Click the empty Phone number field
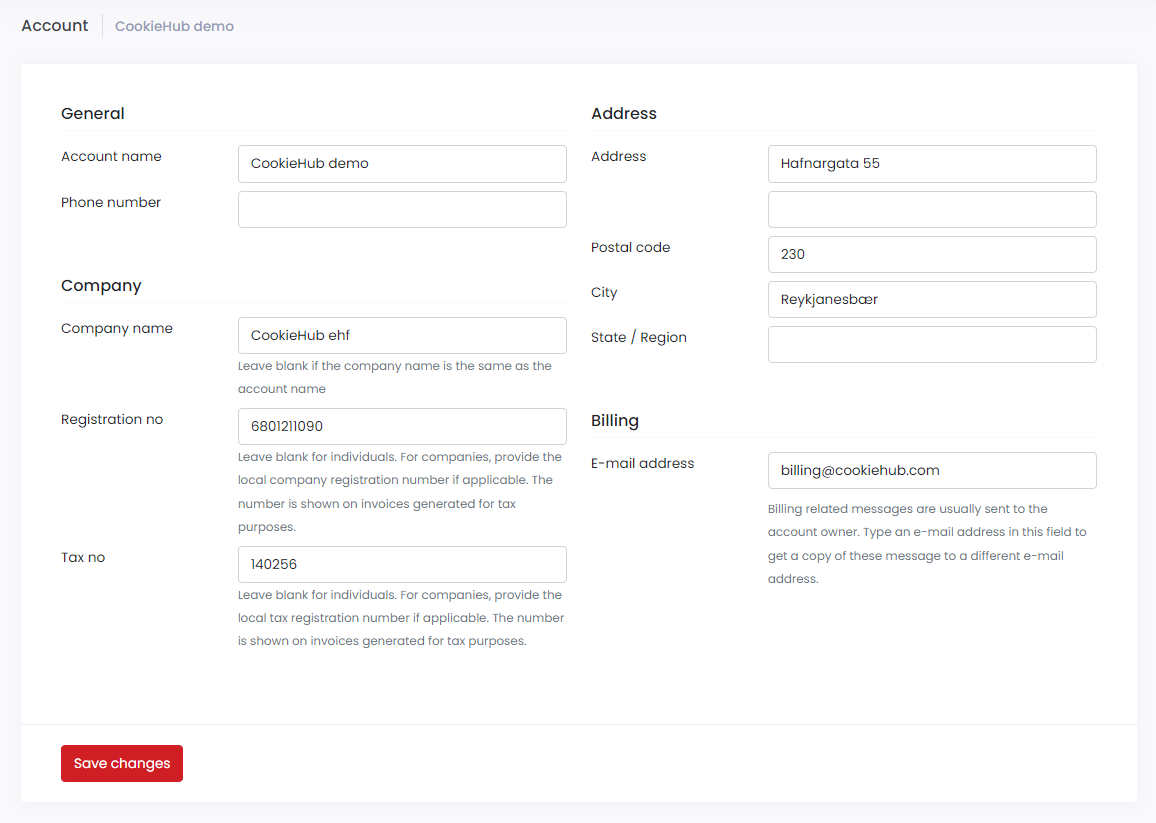This screenshot has height=823, width=1156. 402,209
